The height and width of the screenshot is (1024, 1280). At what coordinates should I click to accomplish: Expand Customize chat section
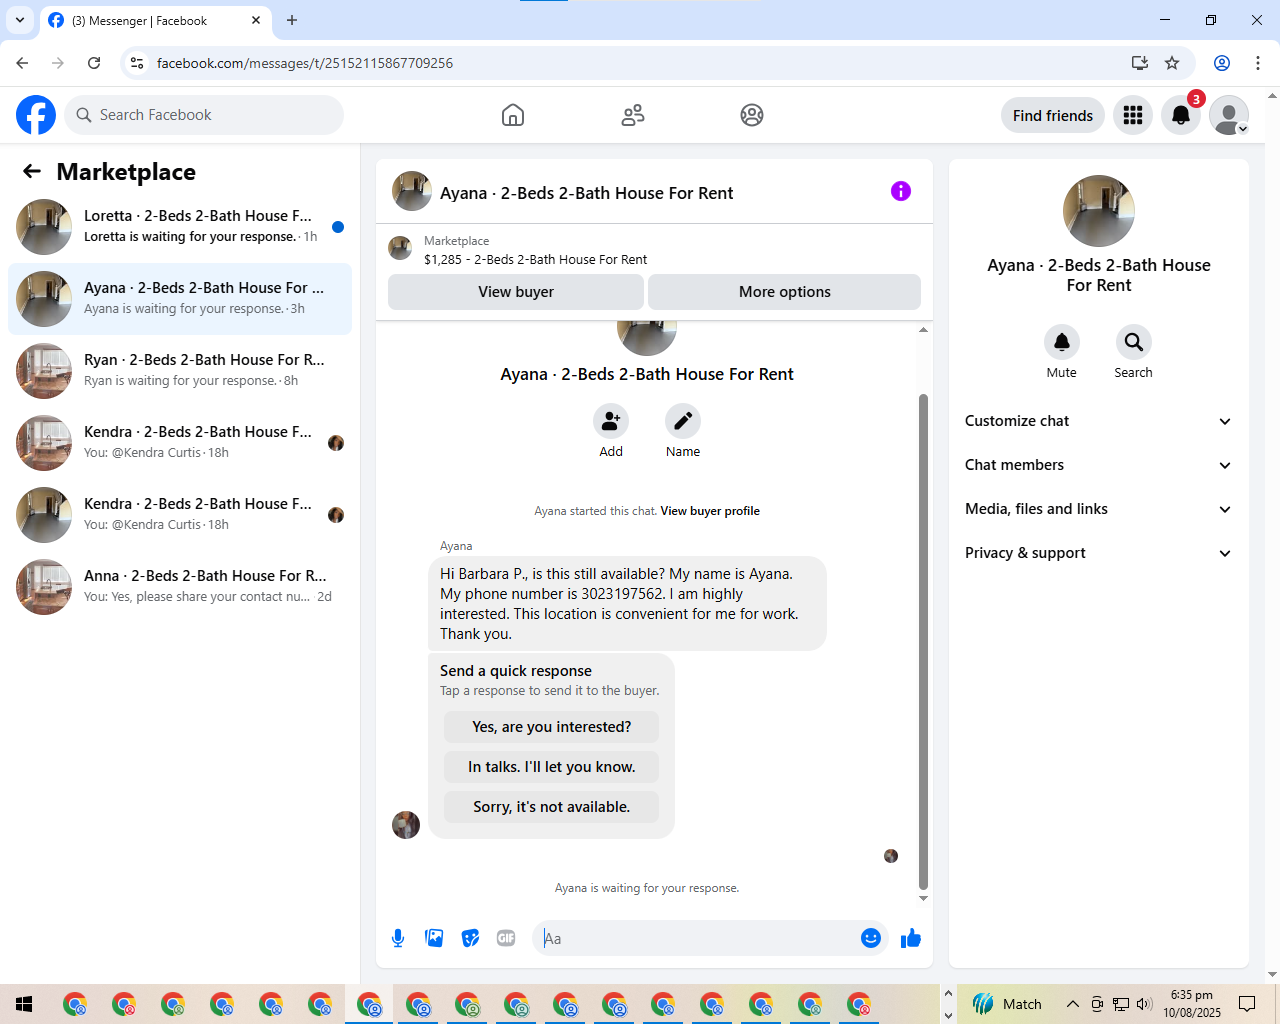pos(1099,421)
